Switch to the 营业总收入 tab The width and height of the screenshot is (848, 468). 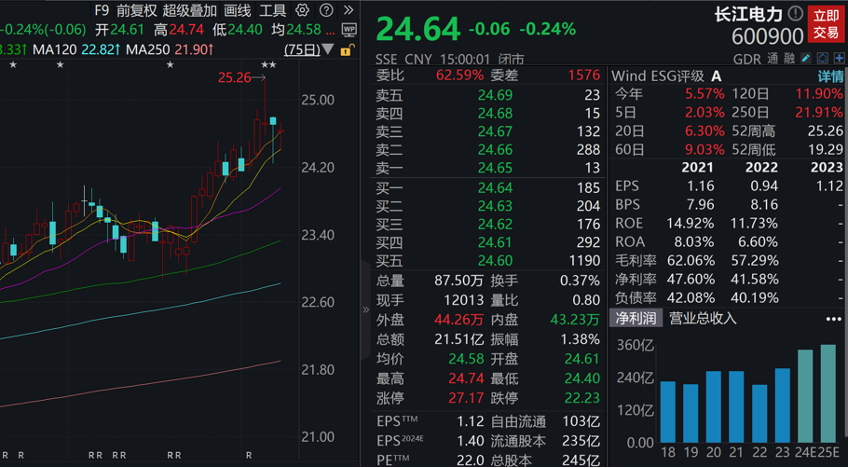point(702,318)
